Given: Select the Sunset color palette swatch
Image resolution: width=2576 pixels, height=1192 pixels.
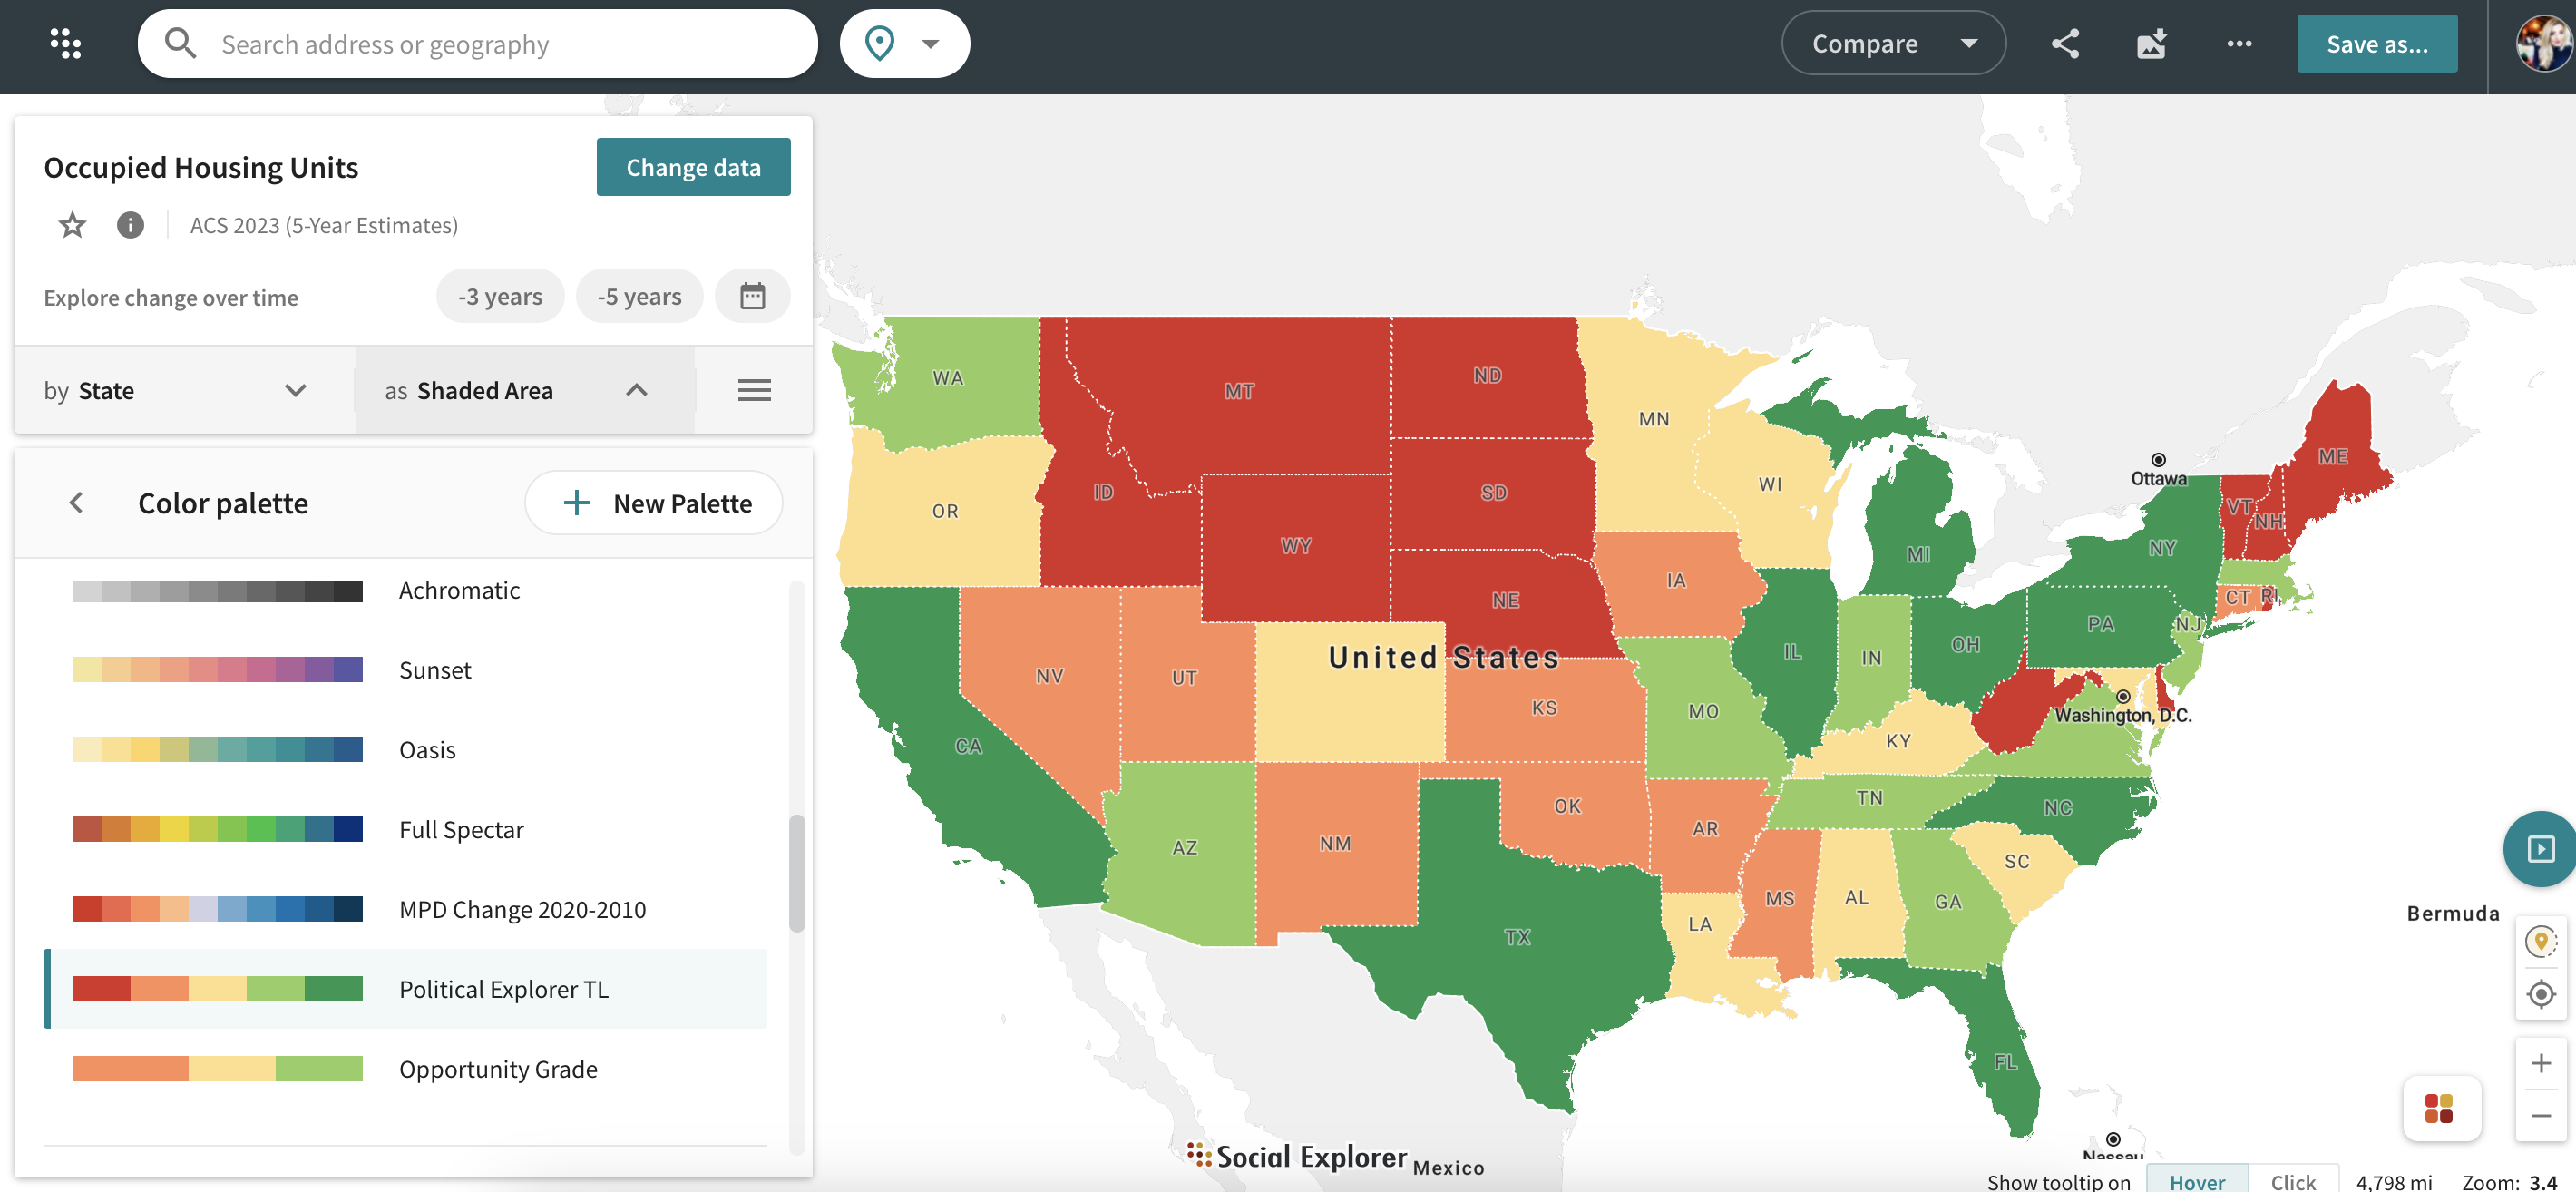Looking at the screenshot, I should pyautogui.click(x=217, y=669).
